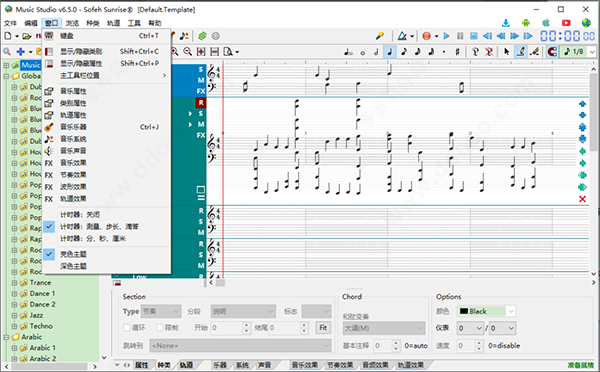
Task: Toggle the 循环 loop checkbox
Action: (127, 328)
